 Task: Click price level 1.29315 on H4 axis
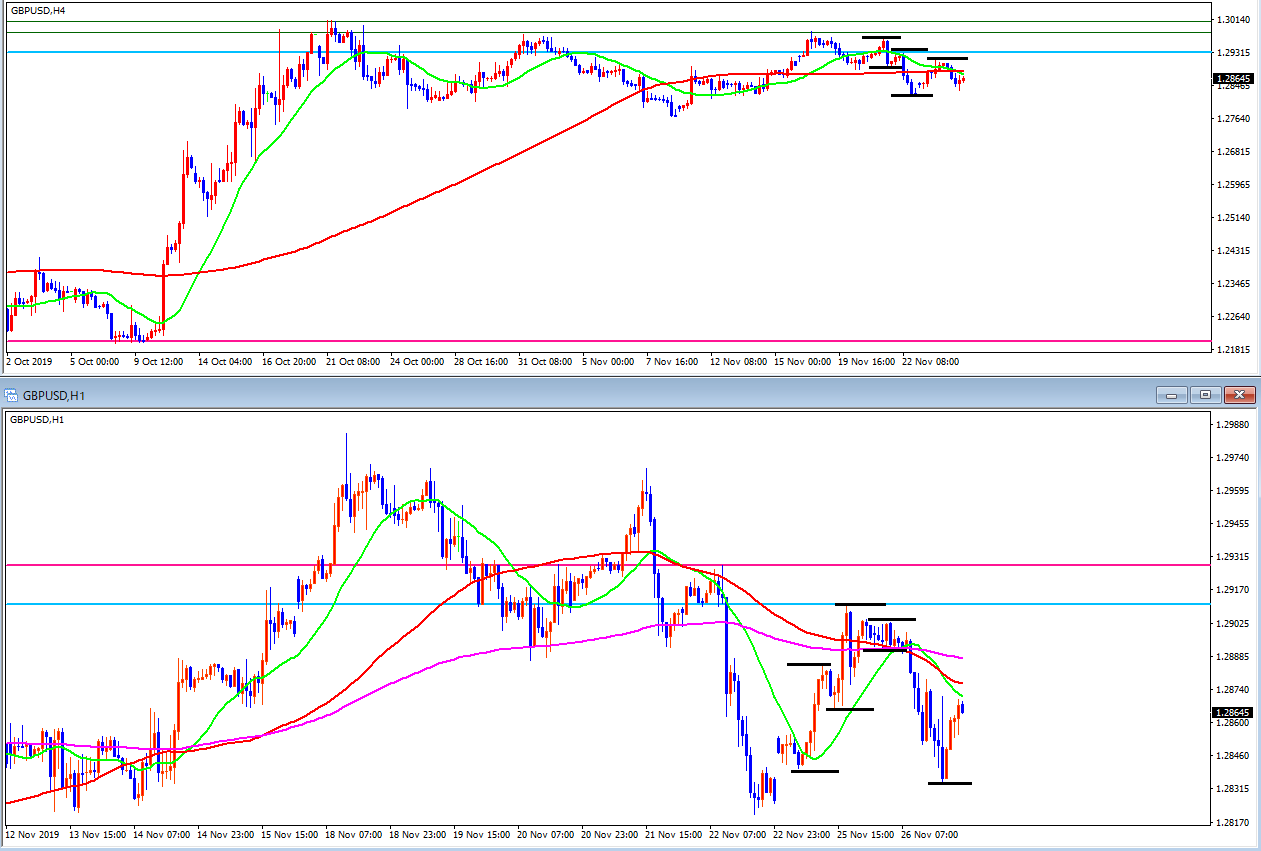[1231, 52]
